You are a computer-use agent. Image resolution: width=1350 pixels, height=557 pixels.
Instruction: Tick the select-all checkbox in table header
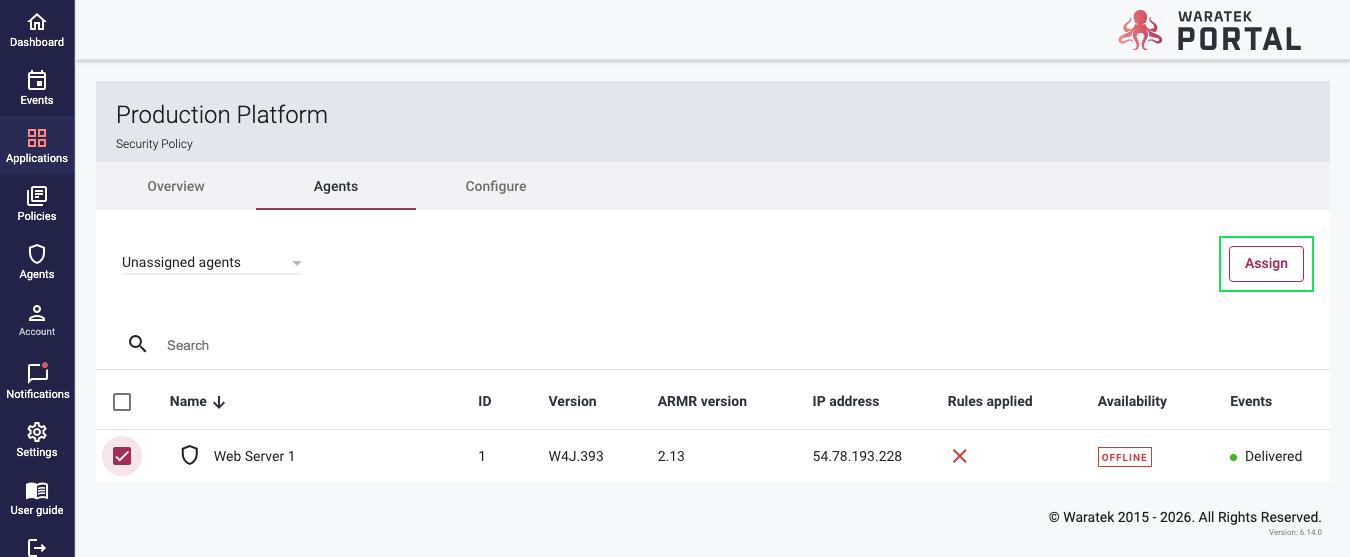click(x=122, y=402)
